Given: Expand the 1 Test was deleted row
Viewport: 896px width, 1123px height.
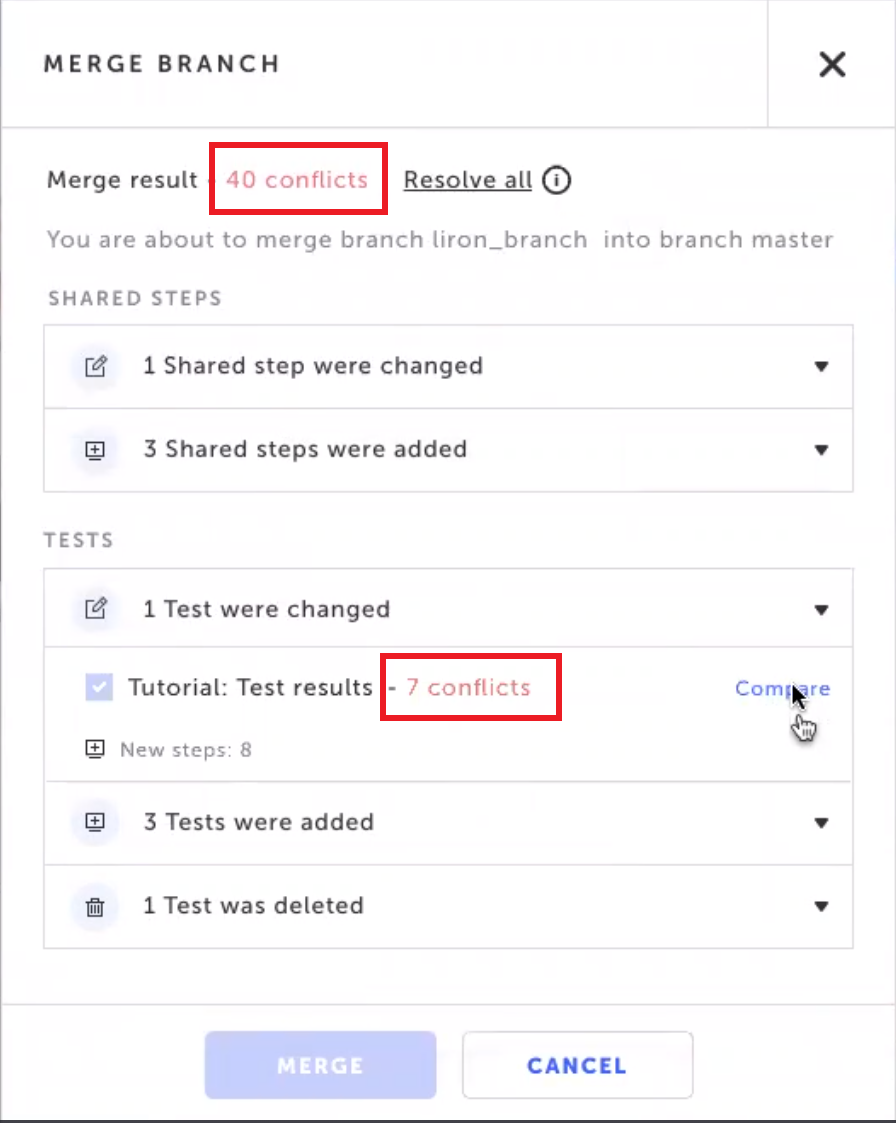Looking at the screenshot, I should point(821,906).
